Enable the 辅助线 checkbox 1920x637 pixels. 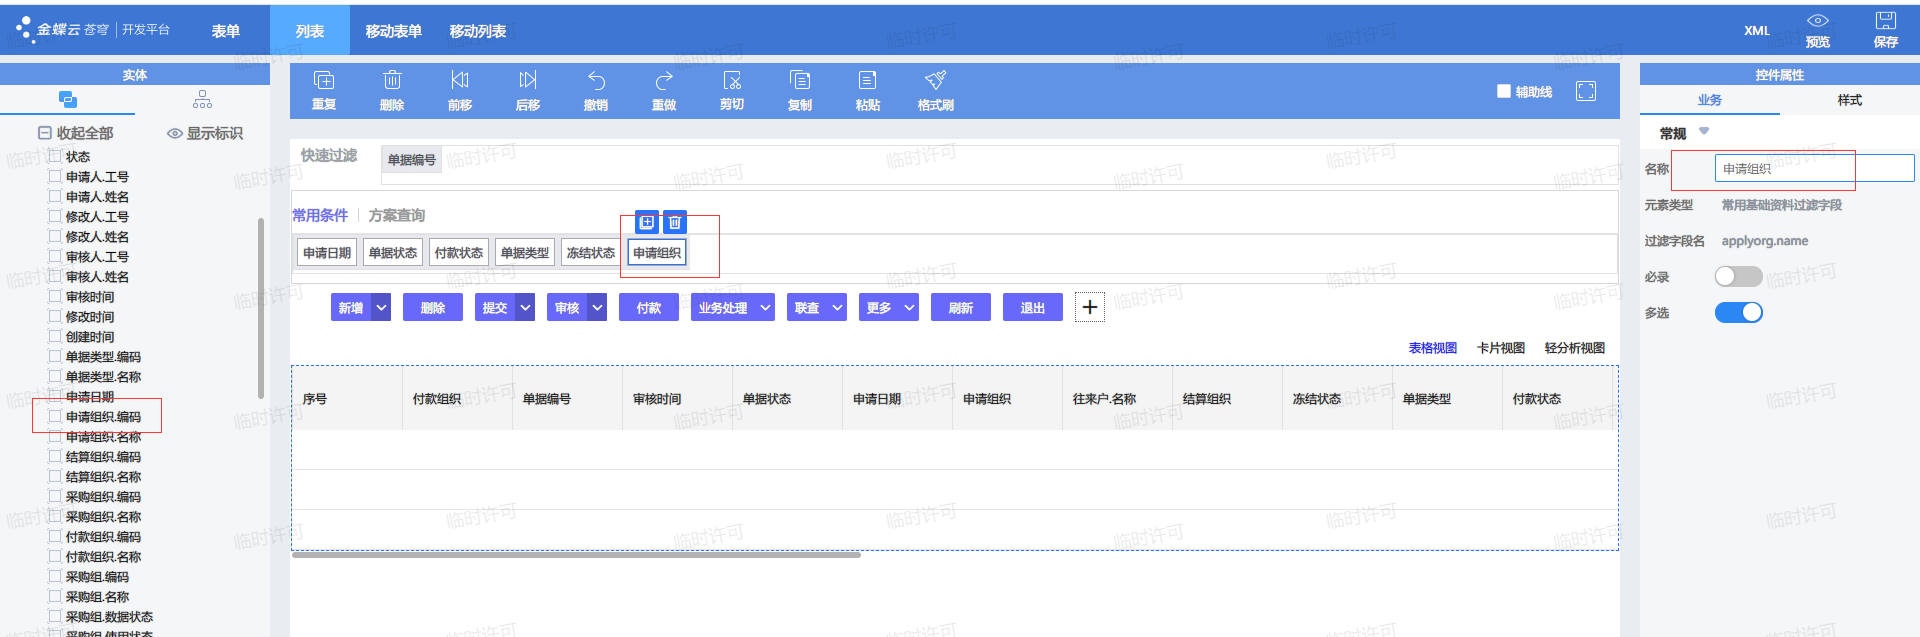pyautogui.click(x=1503, y=91)
